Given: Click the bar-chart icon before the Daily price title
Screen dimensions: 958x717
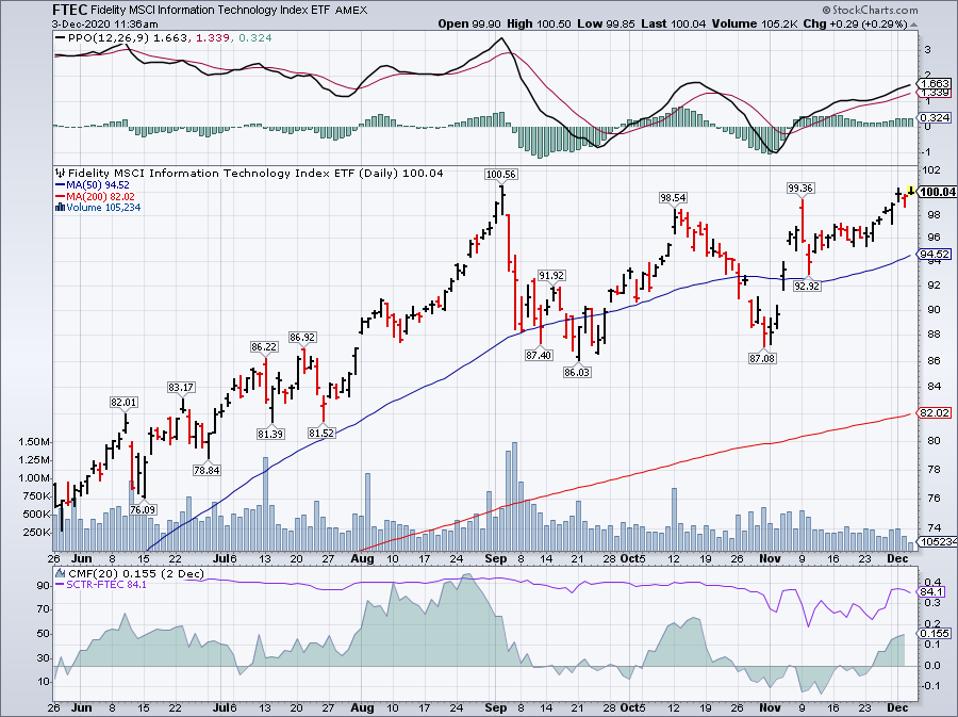Looking at the screenshot, I should 60,173.
